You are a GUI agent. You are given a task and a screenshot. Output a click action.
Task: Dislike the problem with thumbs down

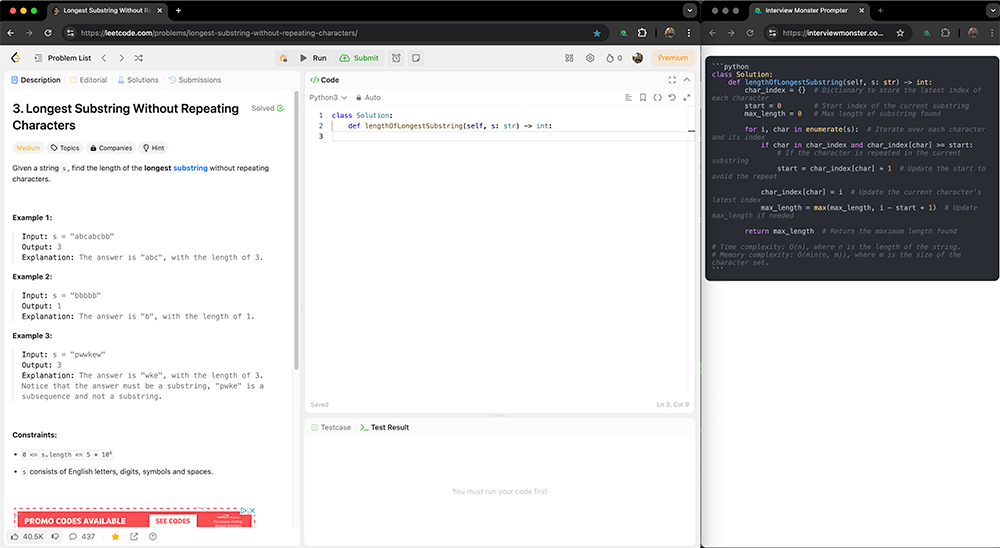[x=55, y=537]
